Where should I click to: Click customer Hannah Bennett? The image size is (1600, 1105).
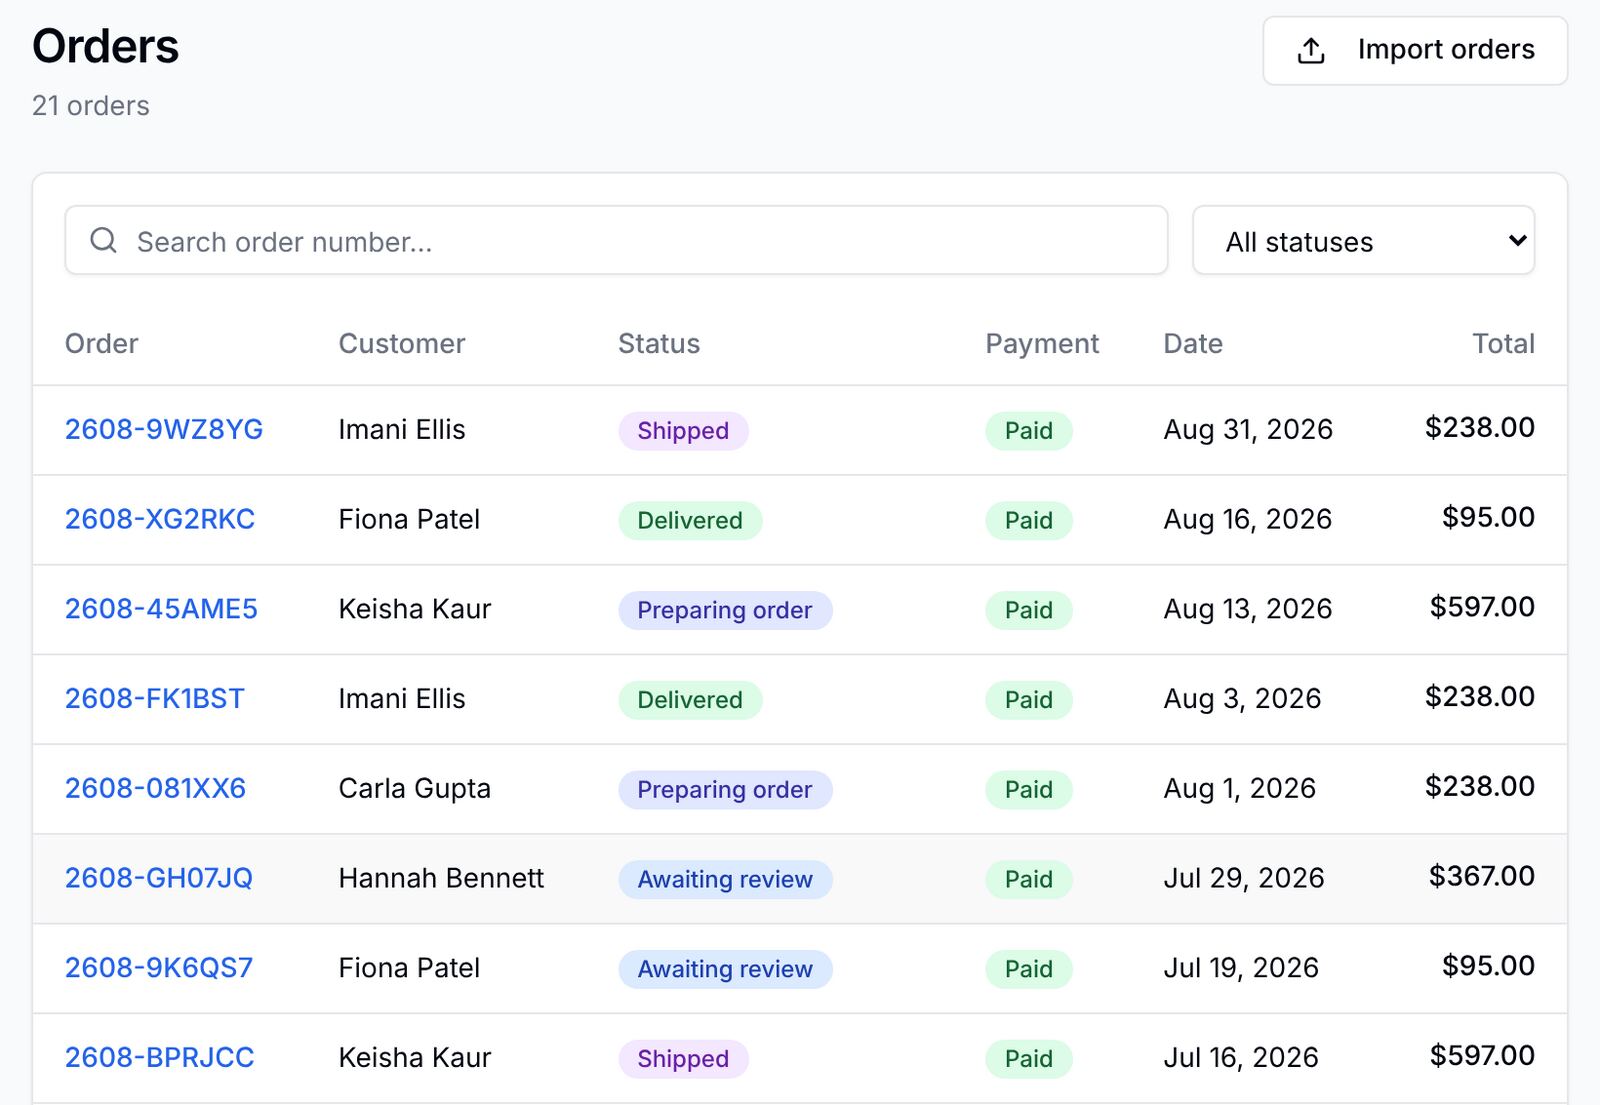click(x=441, y=878)
